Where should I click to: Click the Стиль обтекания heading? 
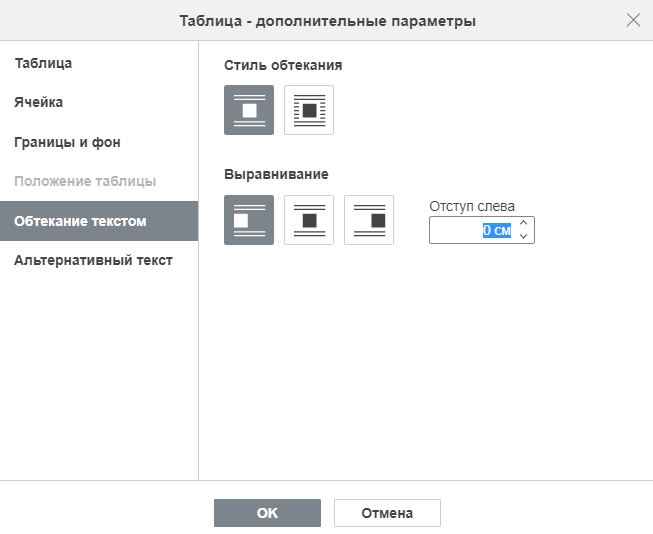point(283,65)
